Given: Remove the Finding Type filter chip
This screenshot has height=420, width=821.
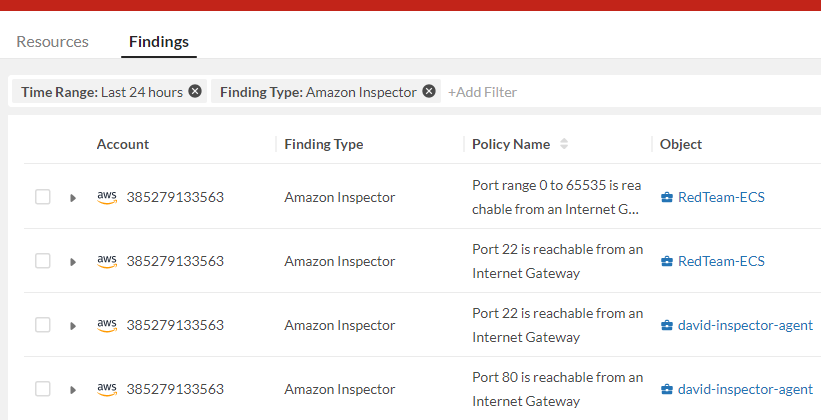Looking at the screenshot, I should pos(429,91).
